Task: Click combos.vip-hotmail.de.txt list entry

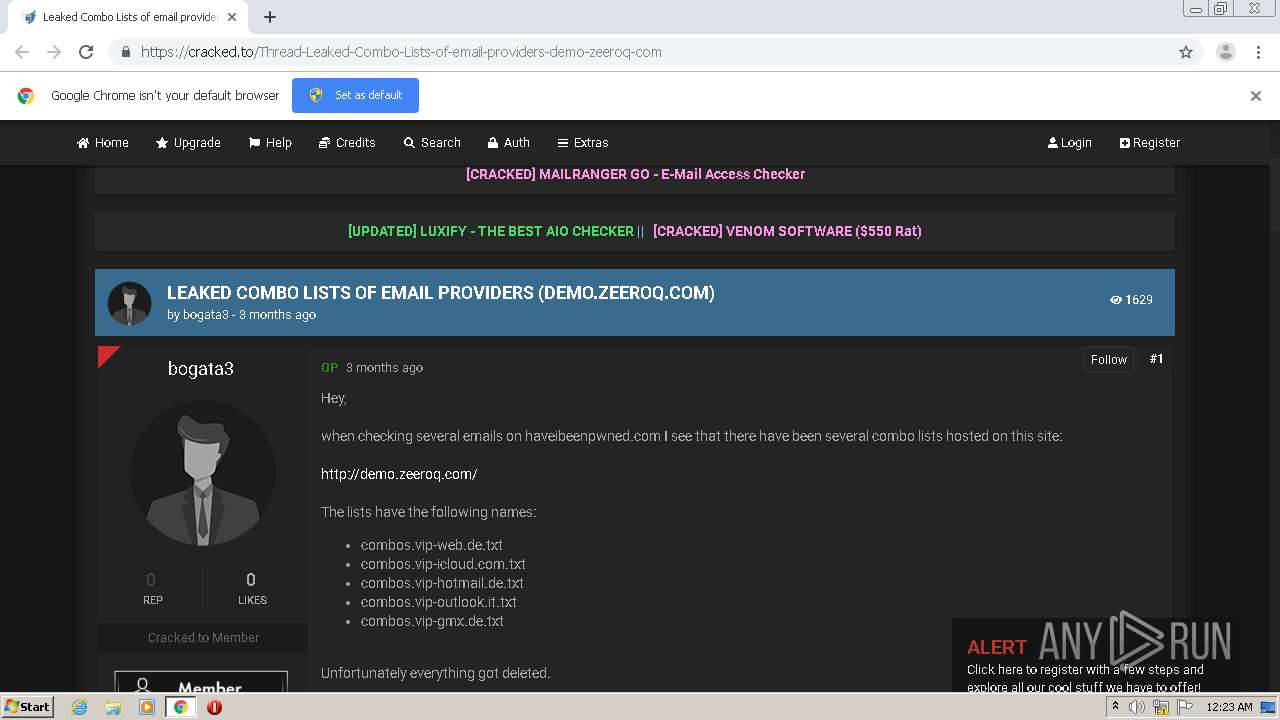Action: (442, 583)
